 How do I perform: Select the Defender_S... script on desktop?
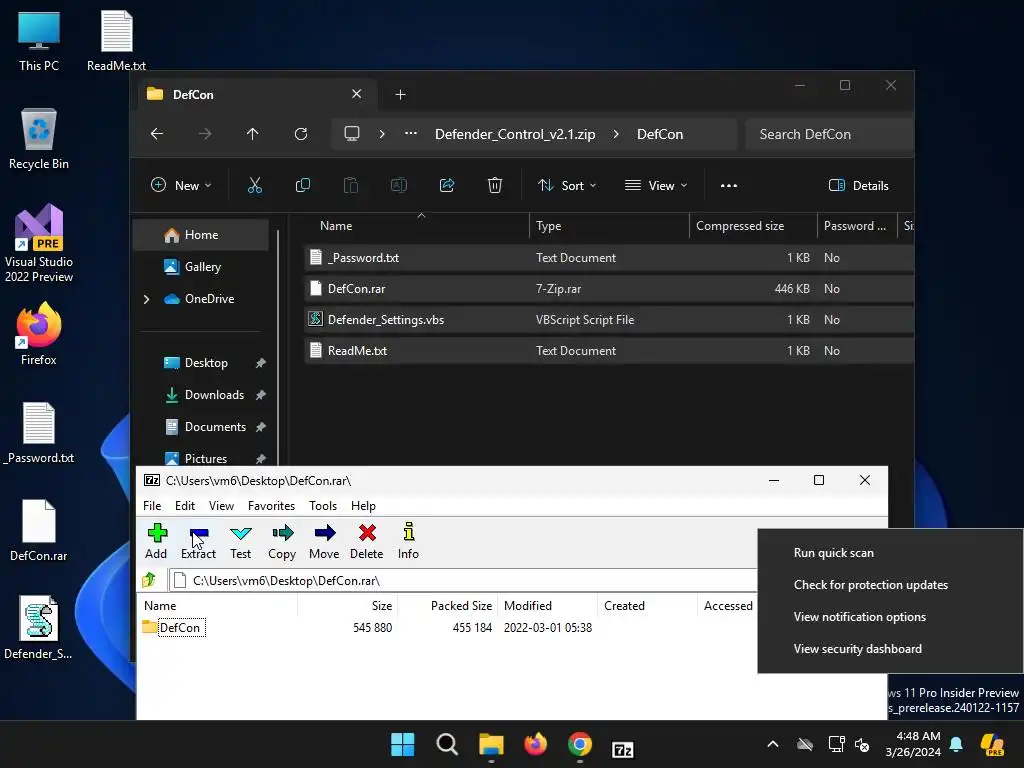[x=39, y=628]
